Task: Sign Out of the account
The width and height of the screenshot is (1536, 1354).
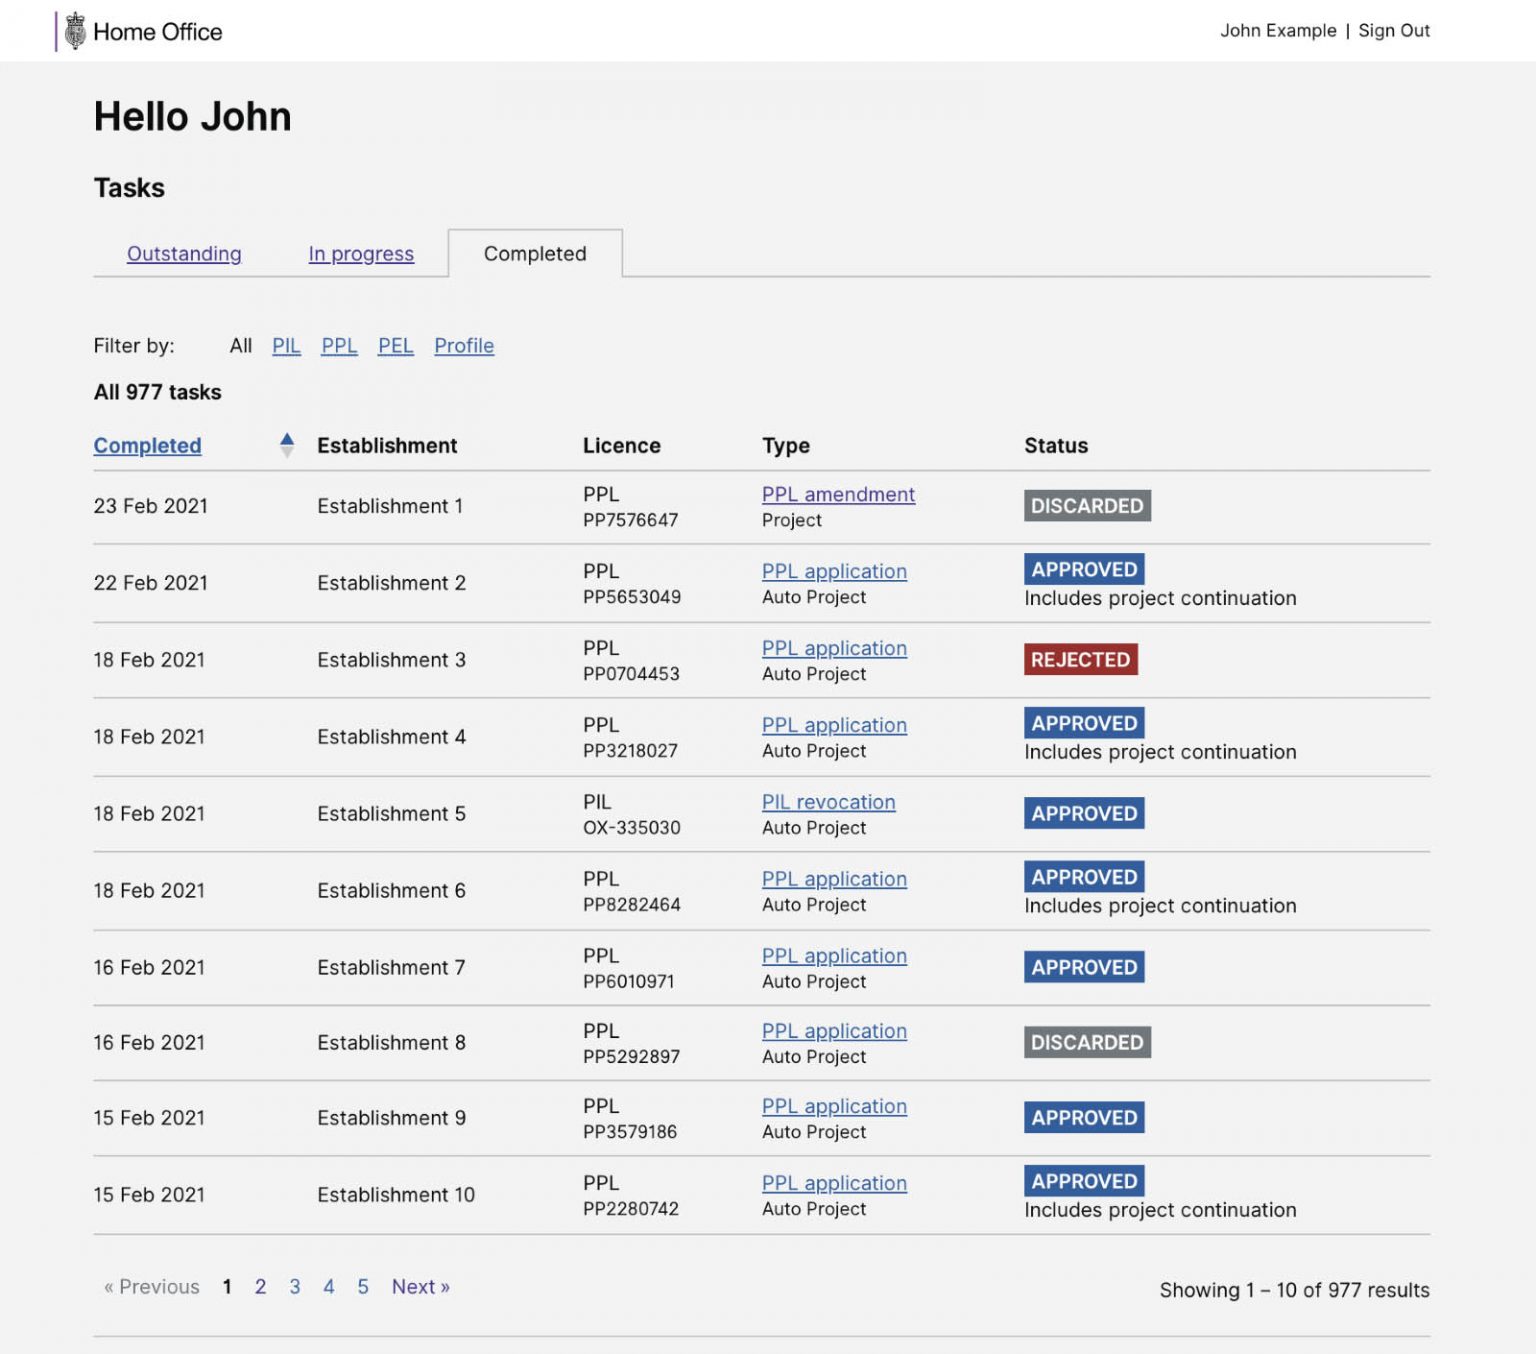Action: [x=1394, y=31]
